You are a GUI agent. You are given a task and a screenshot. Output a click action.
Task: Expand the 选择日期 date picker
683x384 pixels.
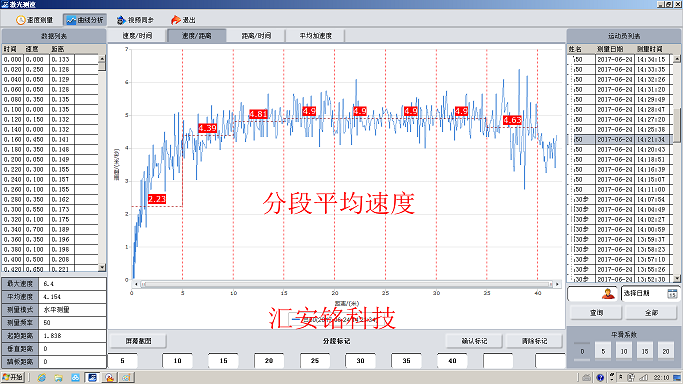tap(649, 294)
